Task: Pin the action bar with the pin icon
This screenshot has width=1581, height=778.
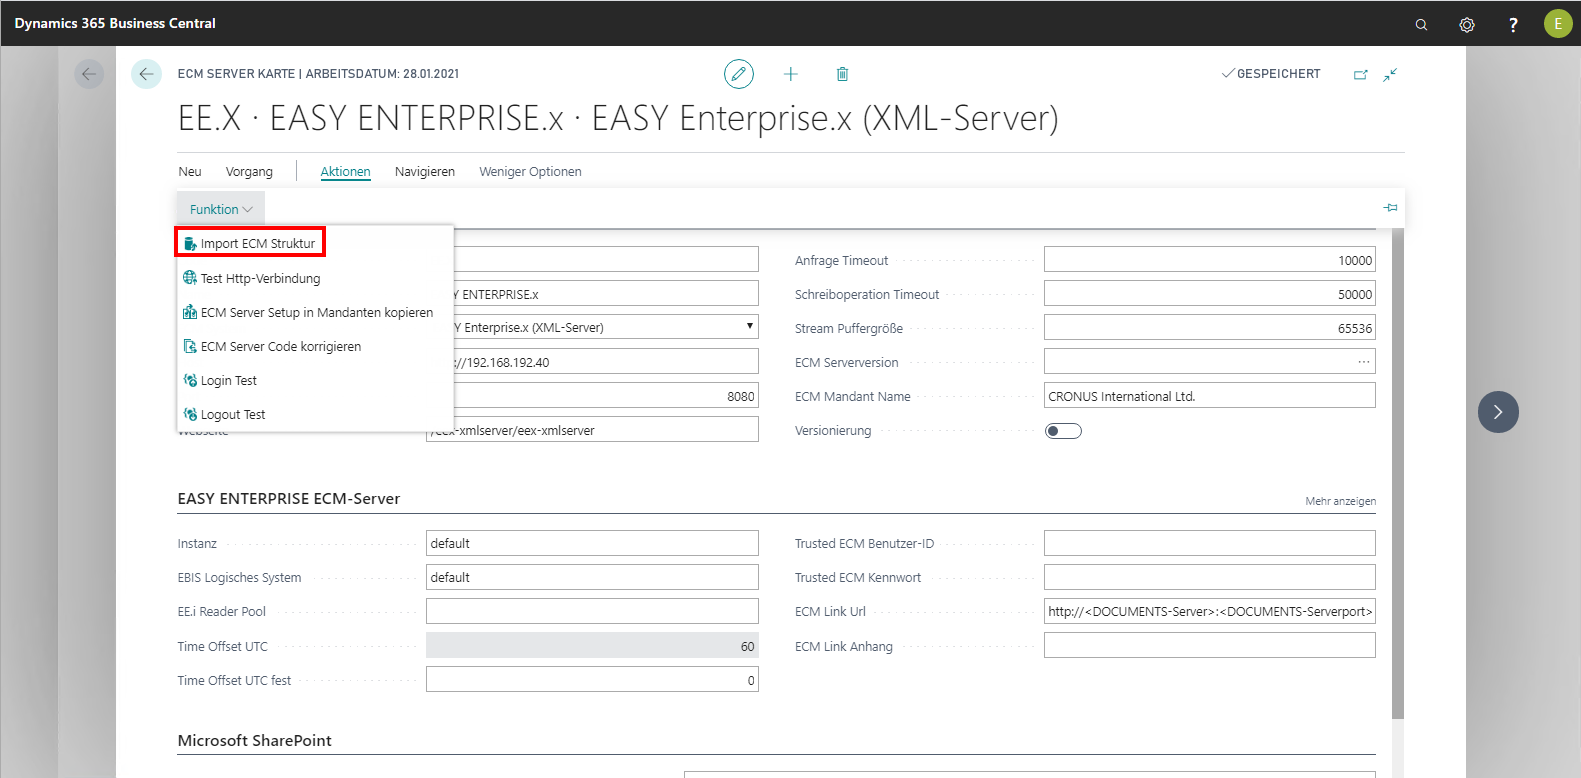Action: [1390, 208]
